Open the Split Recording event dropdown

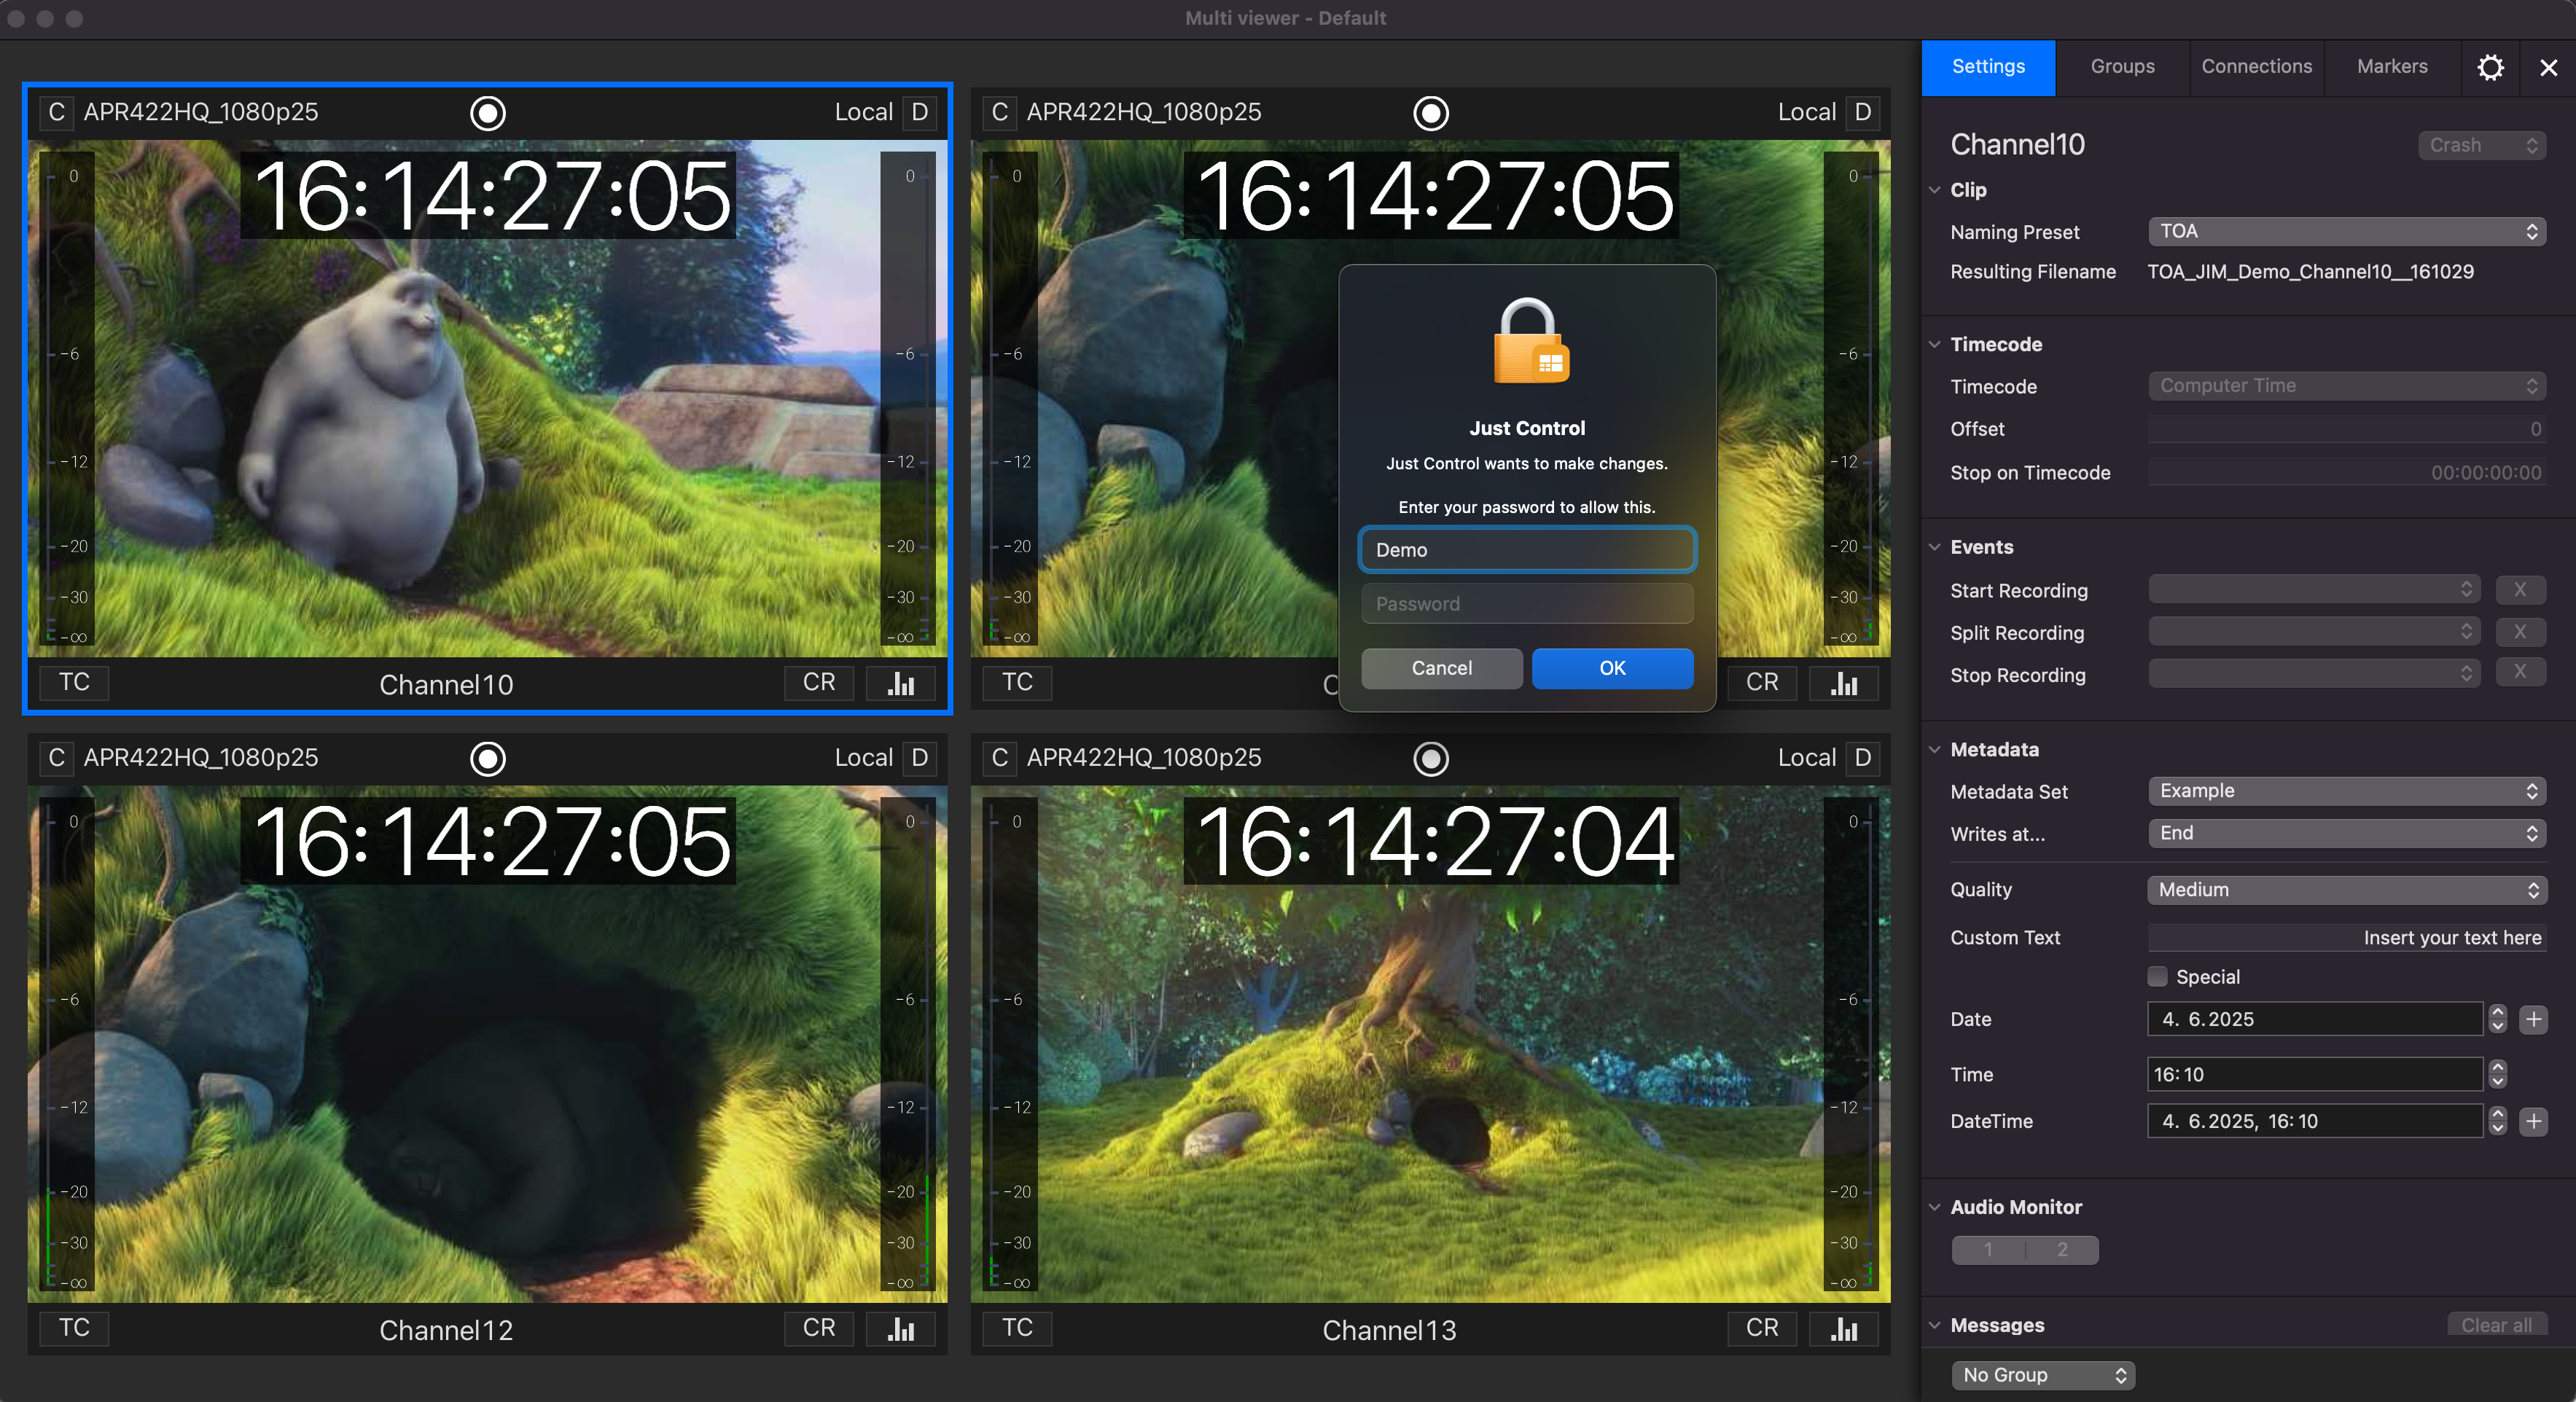pos(2314,631)
